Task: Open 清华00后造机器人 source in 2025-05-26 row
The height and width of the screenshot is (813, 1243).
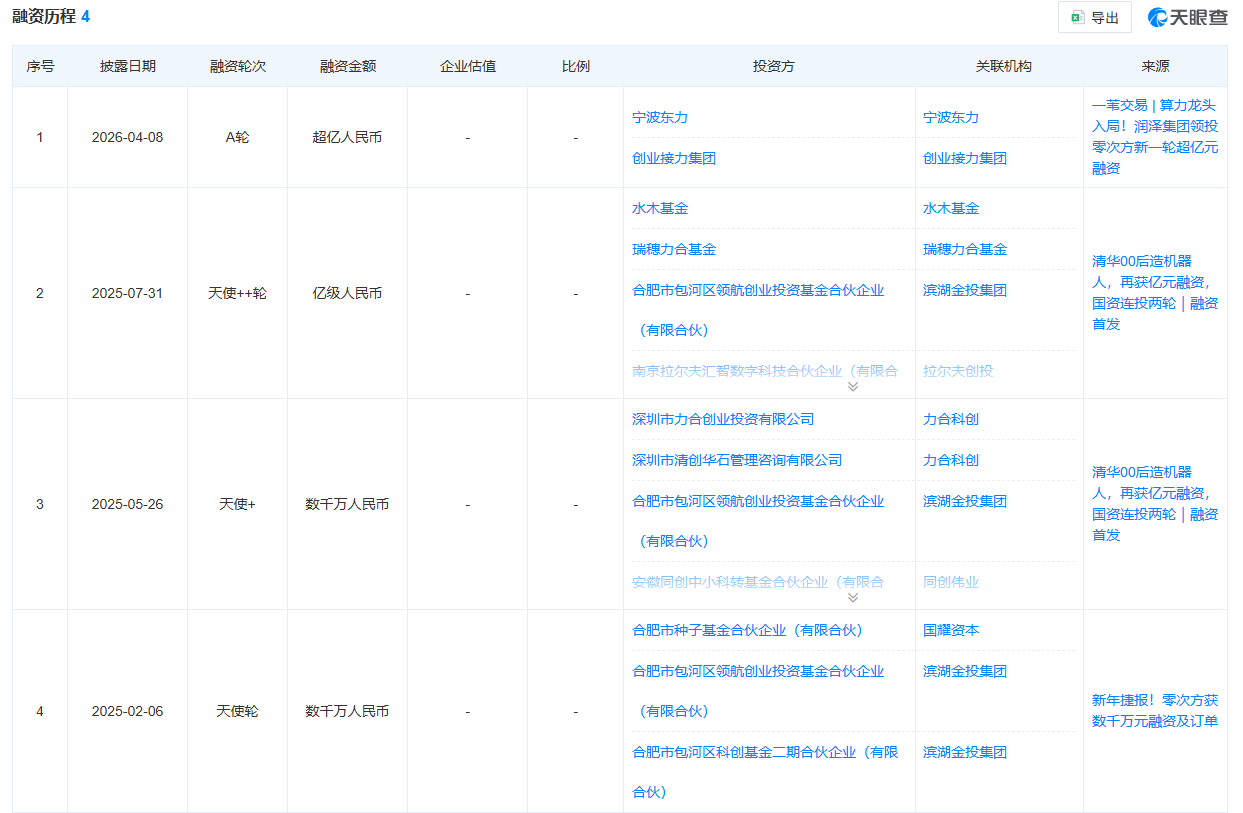Action: (x=1155, y=503)
